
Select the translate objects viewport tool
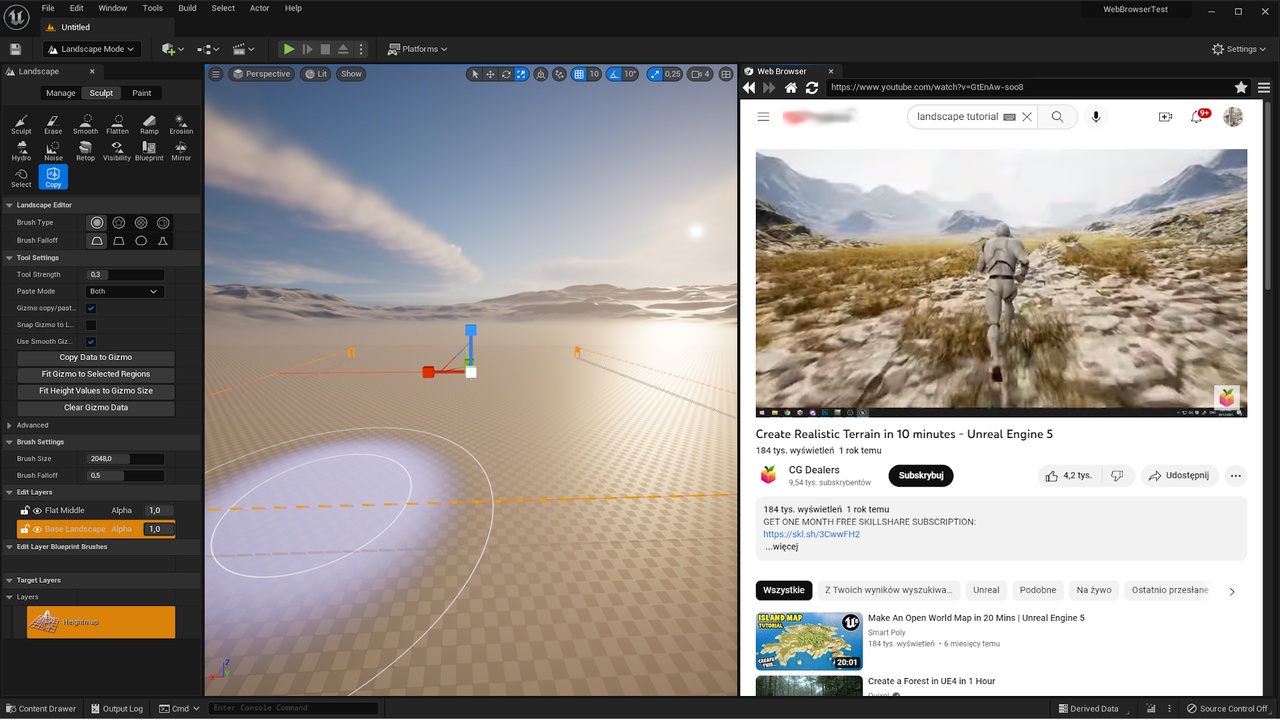[490, 74]
